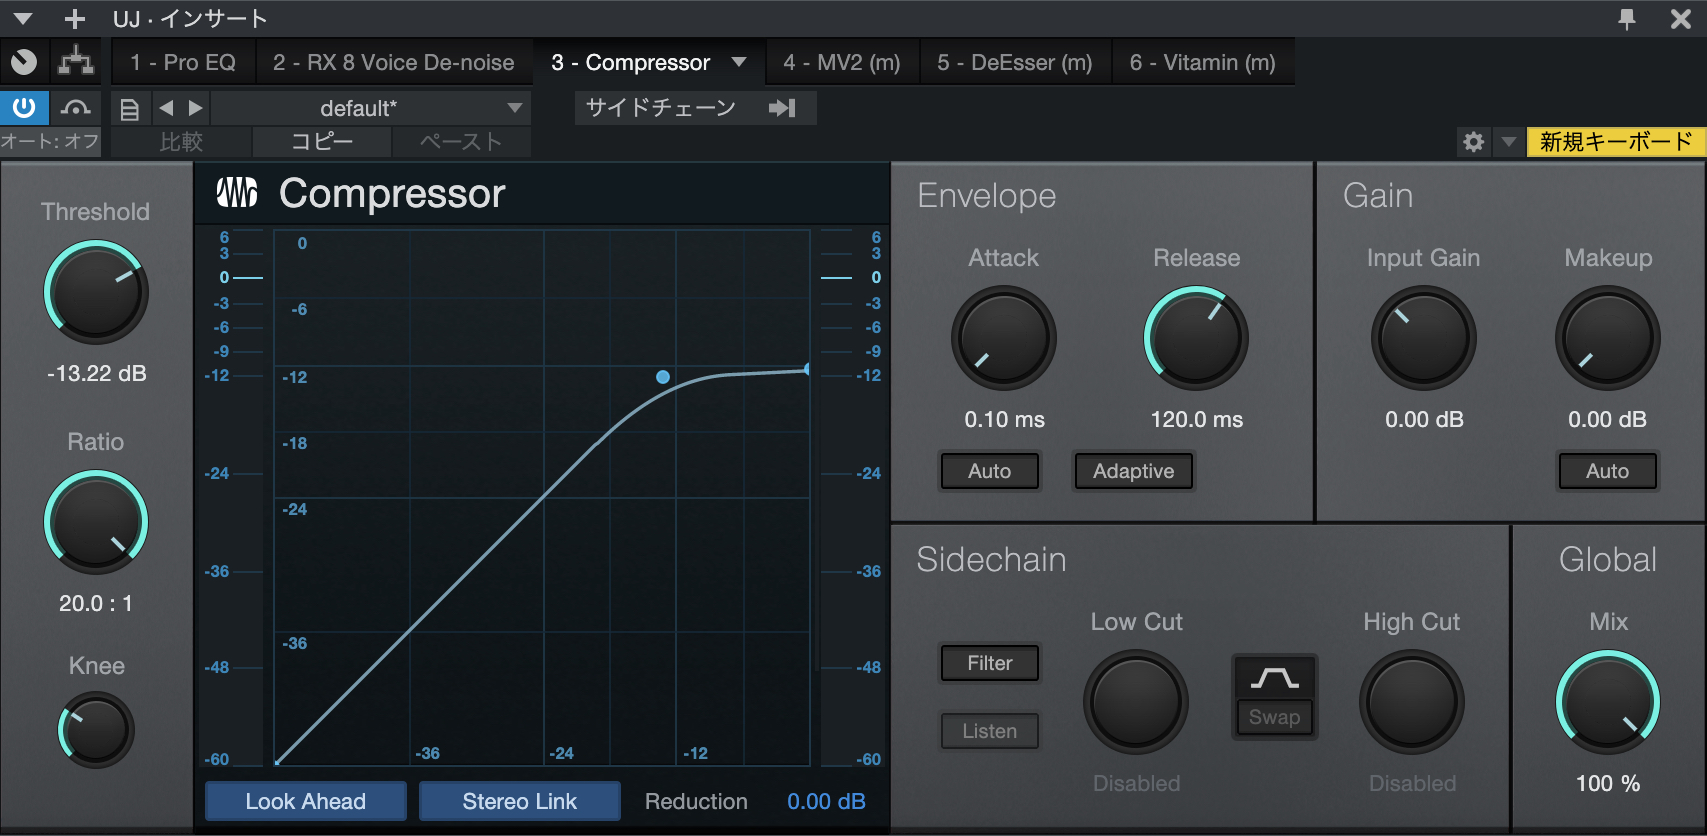
Task: Click the Threshold knob
Action: click(96, 292)
